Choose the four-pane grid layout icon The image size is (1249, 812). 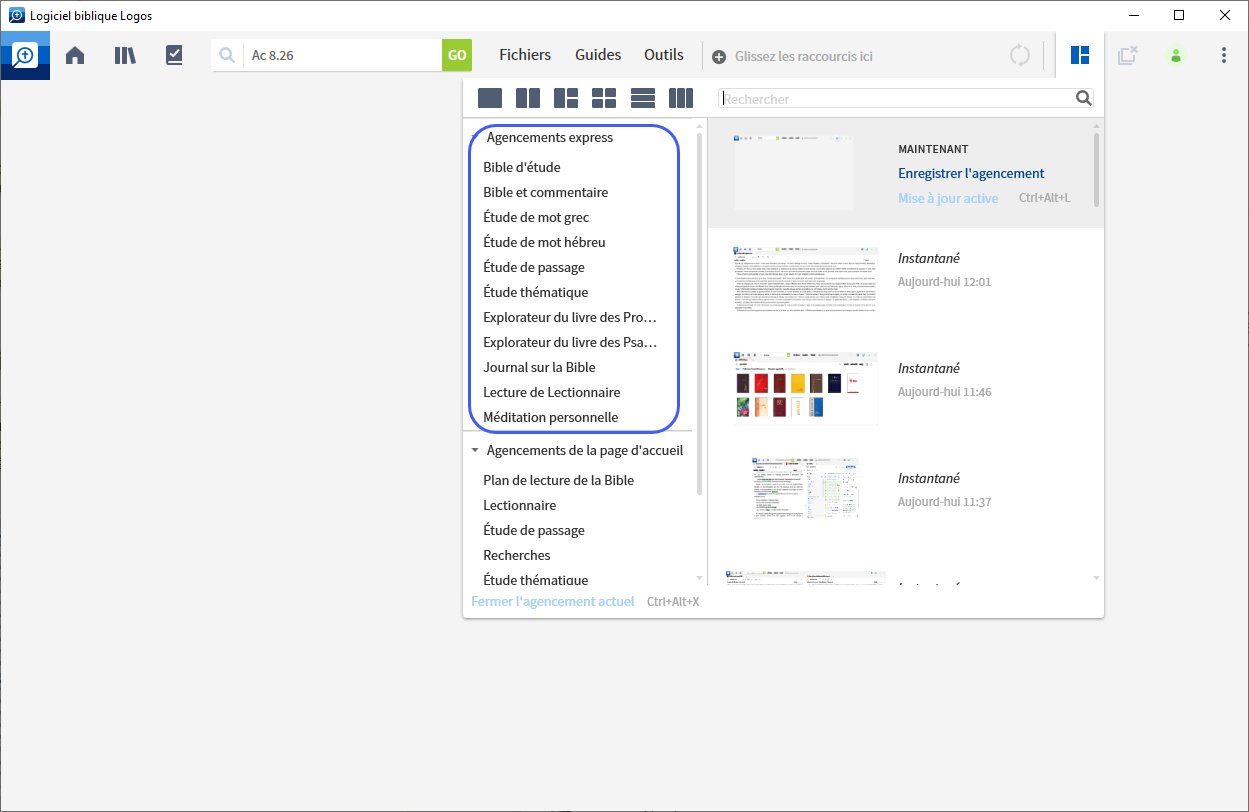click(604, 98)
